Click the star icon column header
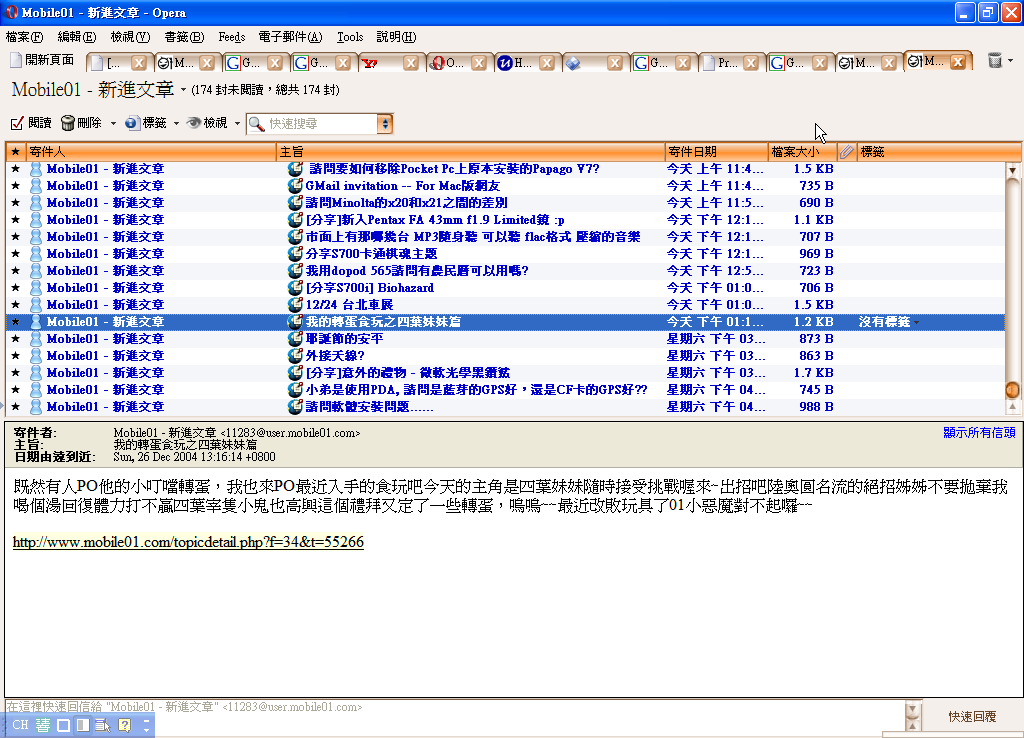Image resolution: width=1024 pixels, height=738 pixels. [16, 152]
